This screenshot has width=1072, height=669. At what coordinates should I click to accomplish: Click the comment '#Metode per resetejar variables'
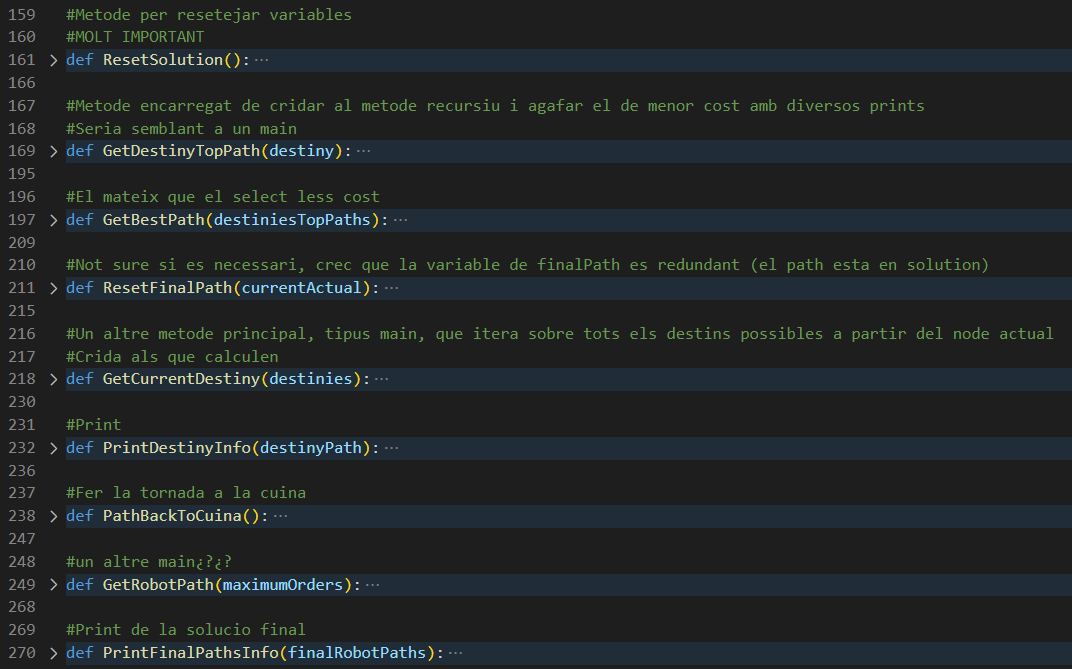tap(209, 14)
